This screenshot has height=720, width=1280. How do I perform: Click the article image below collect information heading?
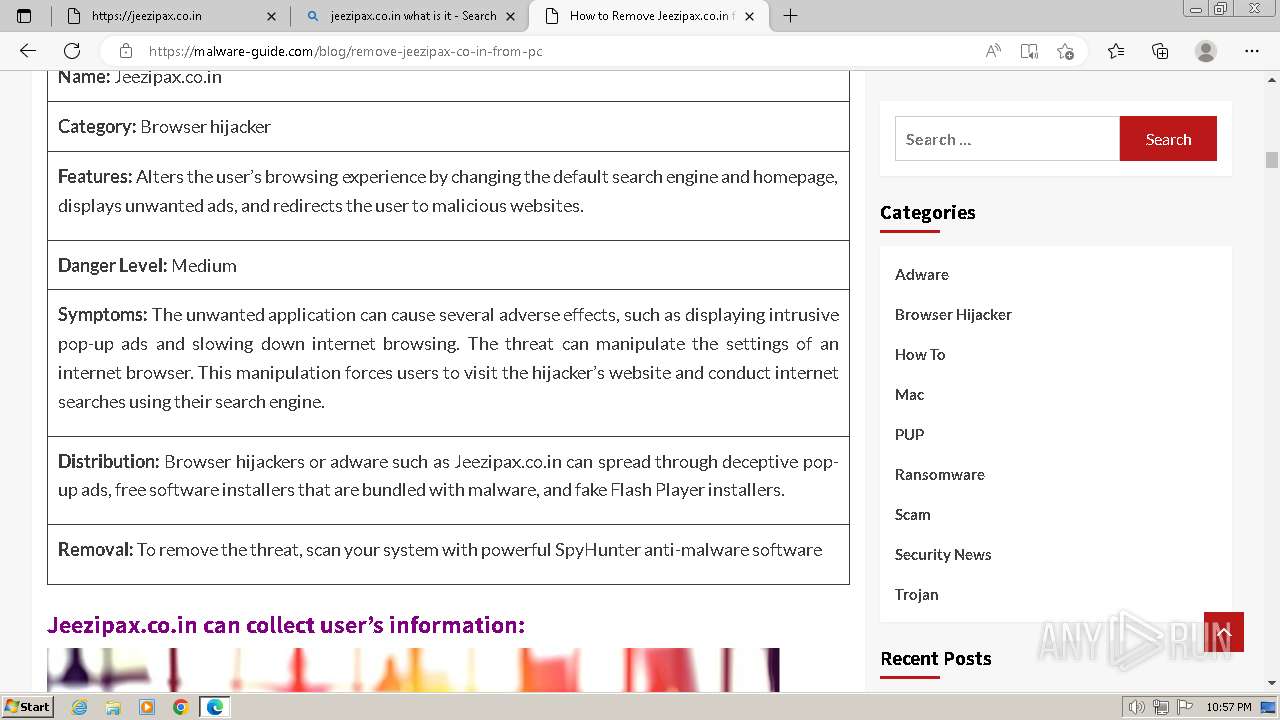pyautogui.click(x=413, y=670)
